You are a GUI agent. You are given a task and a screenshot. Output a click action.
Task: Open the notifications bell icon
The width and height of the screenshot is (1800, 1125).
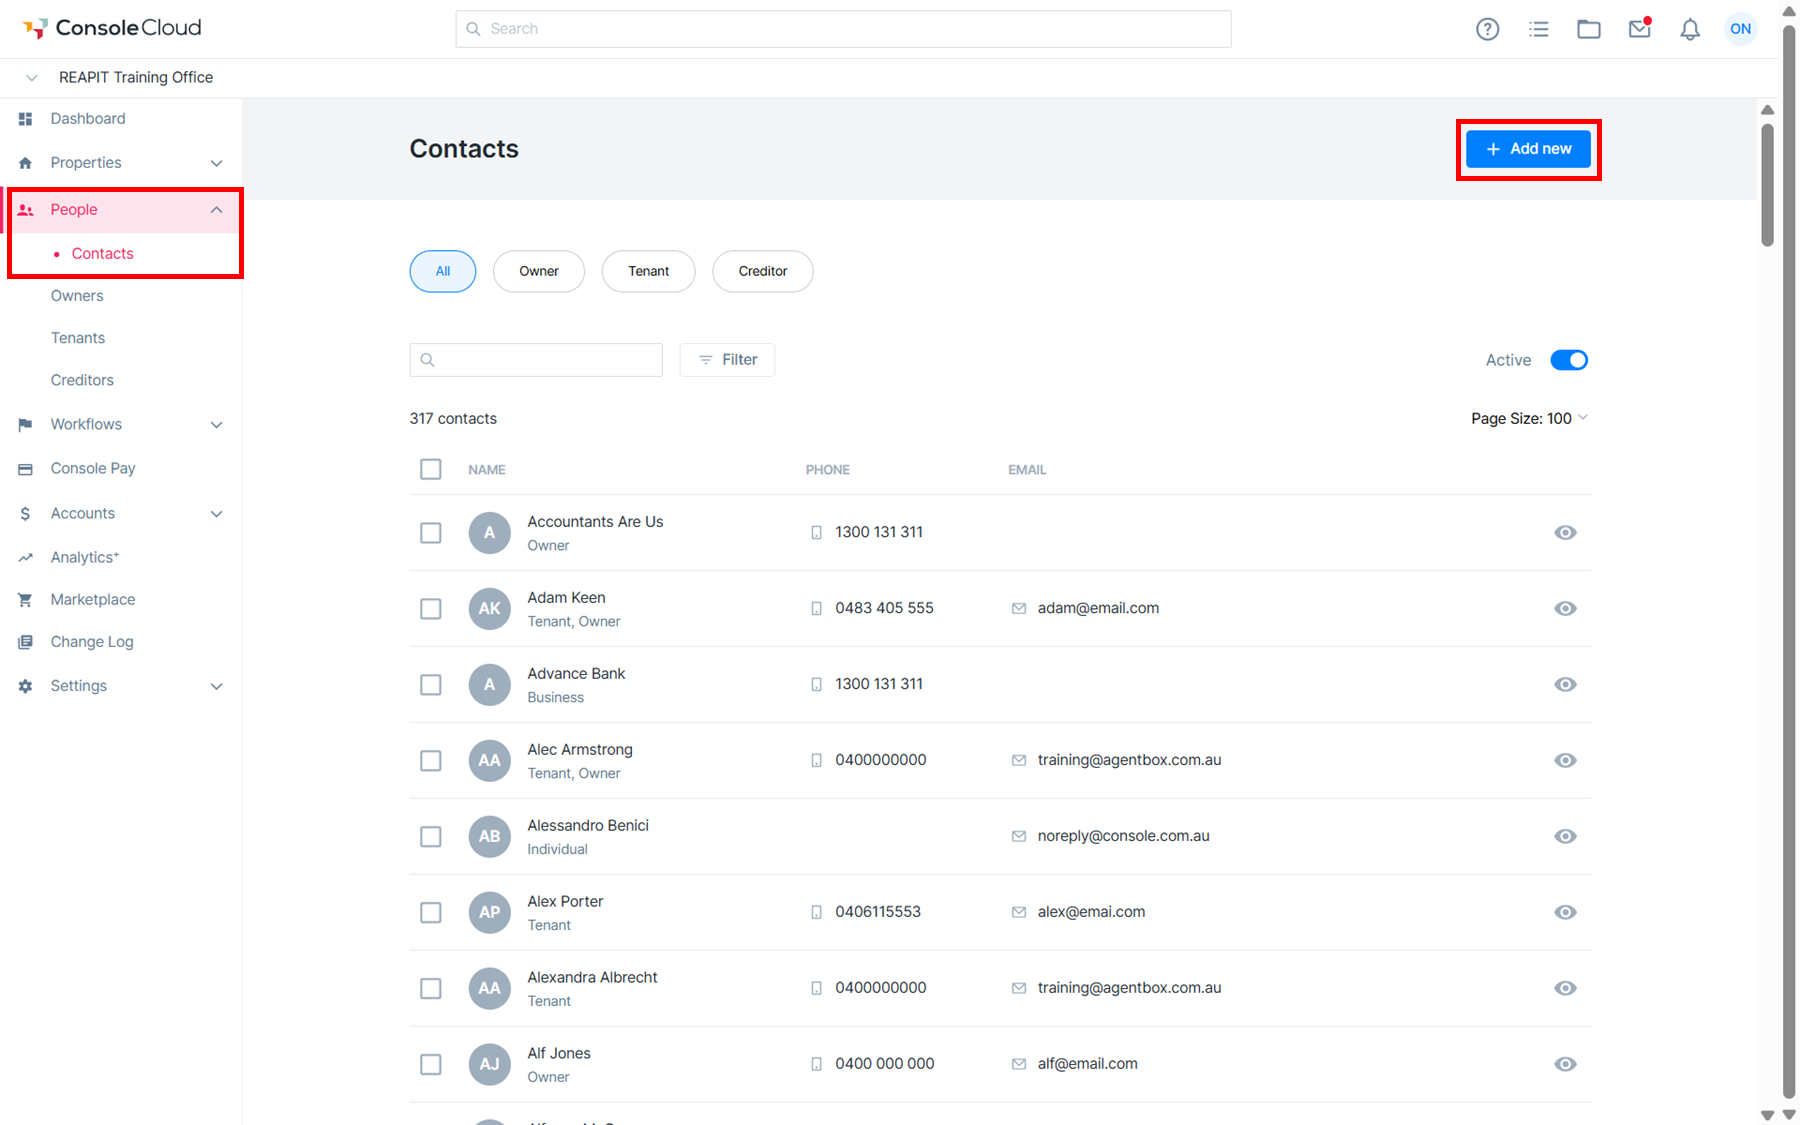1689,29
